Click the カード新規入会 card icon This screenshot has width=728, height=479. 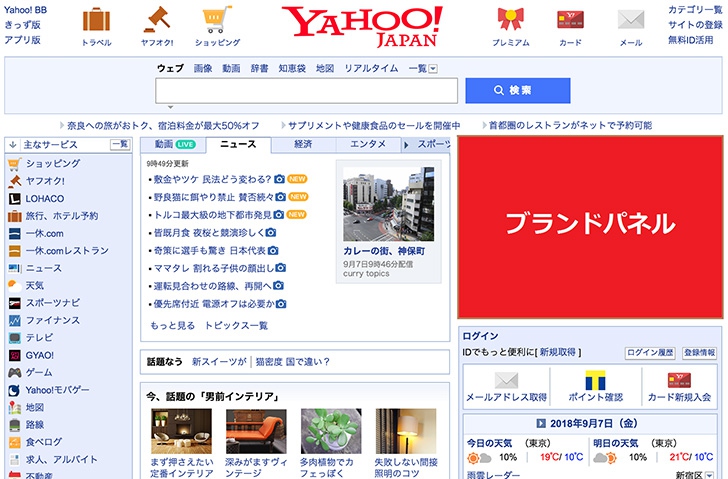pyautogui.click(x=679, y=380)
